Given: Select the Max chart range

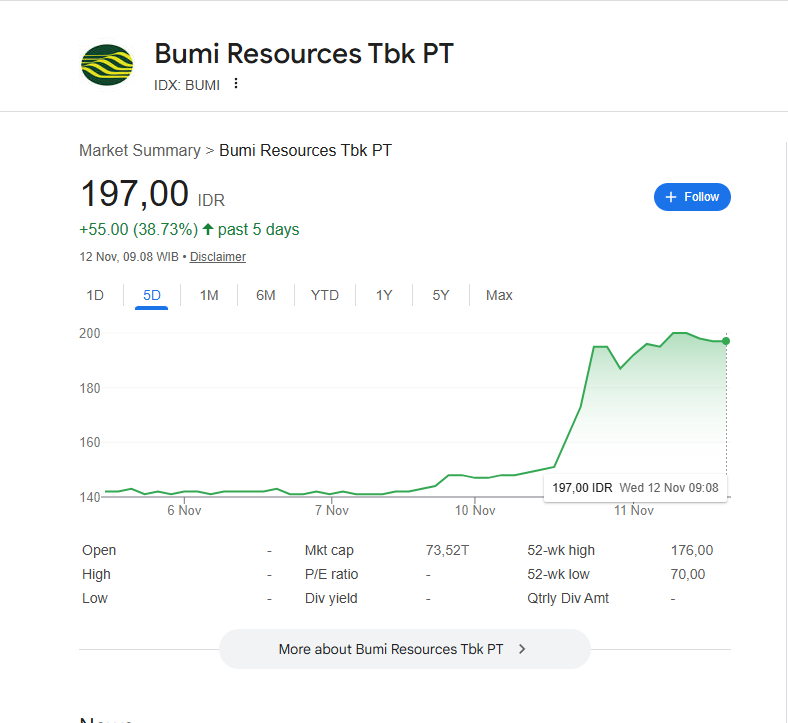Looking at the screenshot, I should tap(499, 295).
